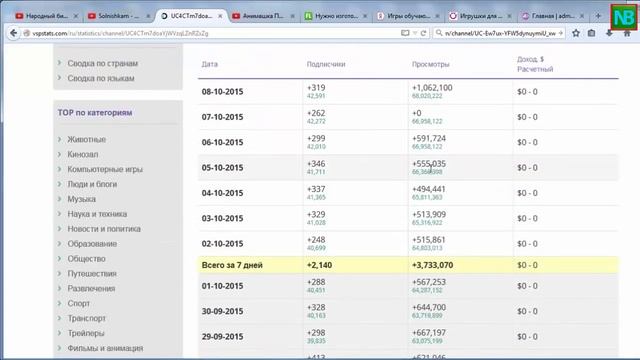This screenshot has height=360, width=640.
Task: Click the Подписчики column header
Action: click(326, 64)
